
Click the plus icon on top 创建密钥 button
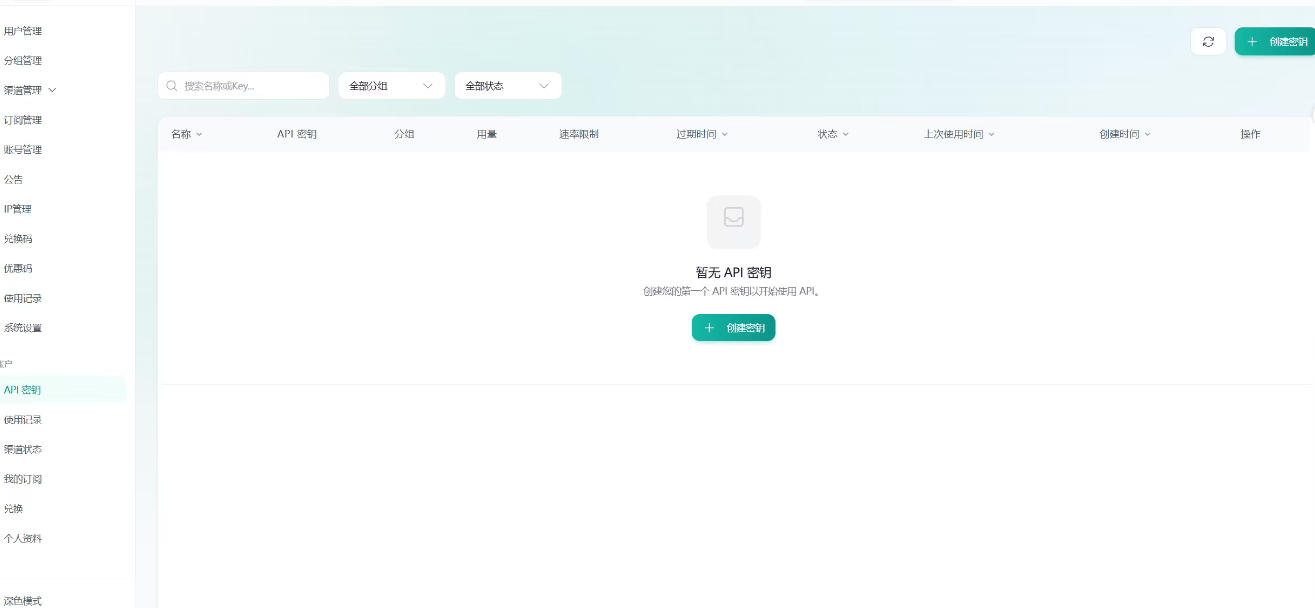[x=1252, y=41]
